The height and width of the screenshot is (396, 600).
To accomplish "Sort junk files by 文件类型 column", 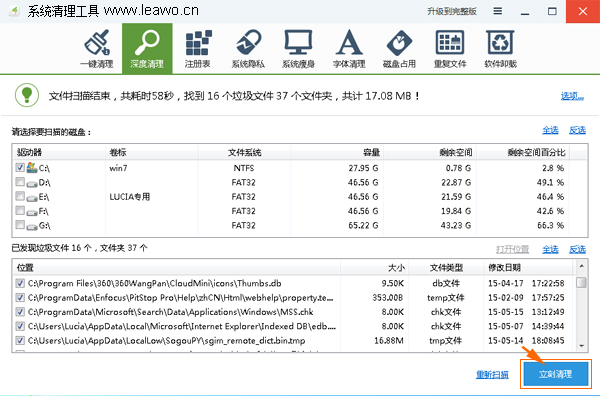I will click(x=446, y=267).
